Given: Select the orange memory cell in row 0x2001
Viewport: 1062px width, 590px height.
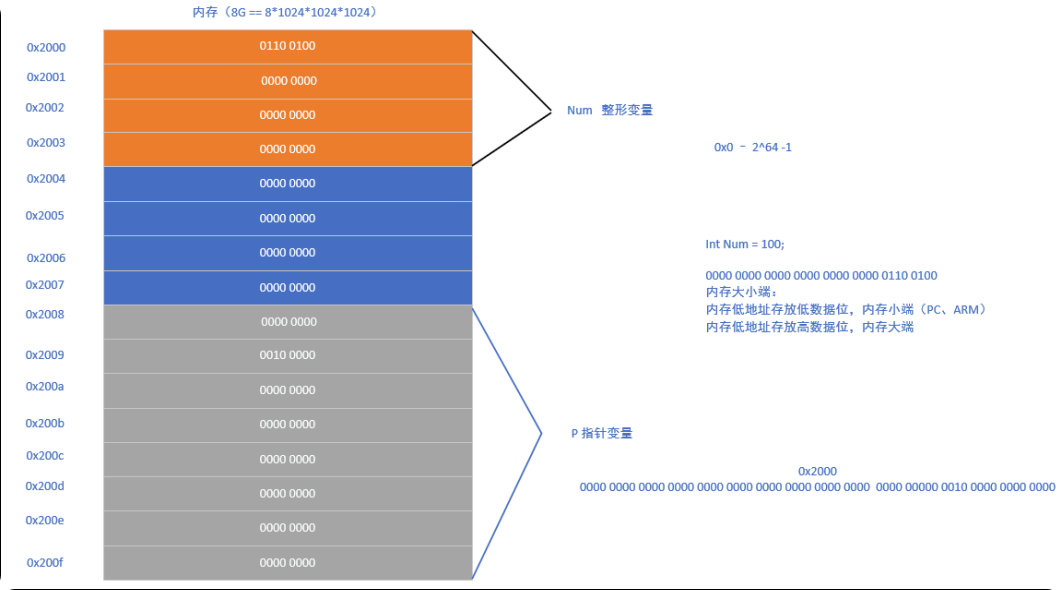Looking at the screenshot, I should (288, 81).
